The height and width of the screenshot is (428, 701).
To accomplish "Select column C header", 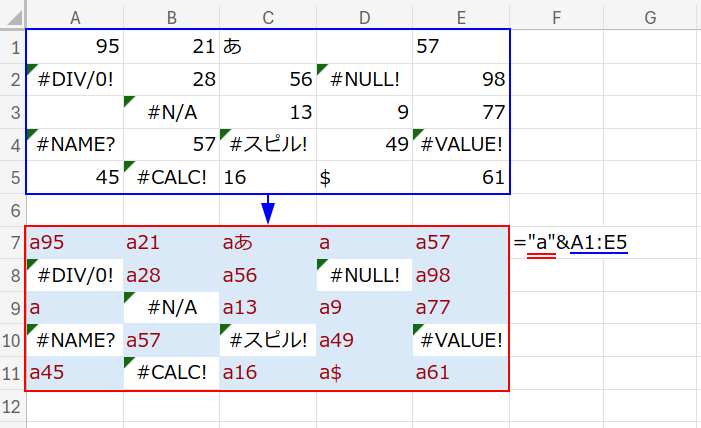I will 267,15.
